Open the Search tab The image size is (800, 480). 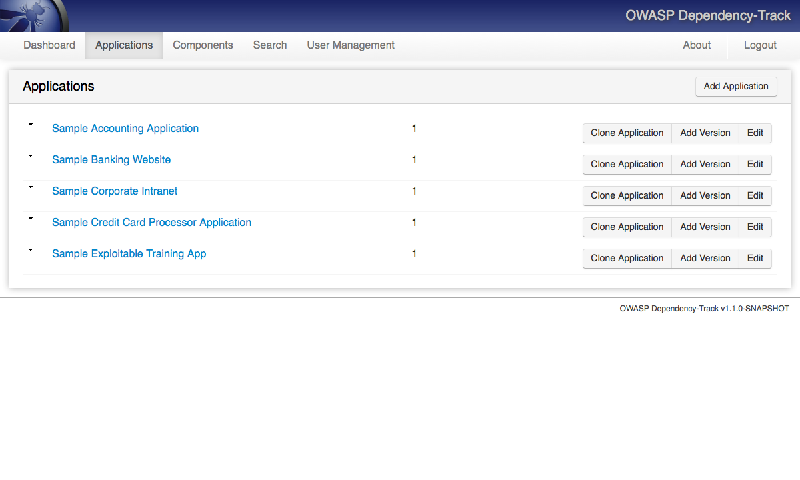coord(270,45)
